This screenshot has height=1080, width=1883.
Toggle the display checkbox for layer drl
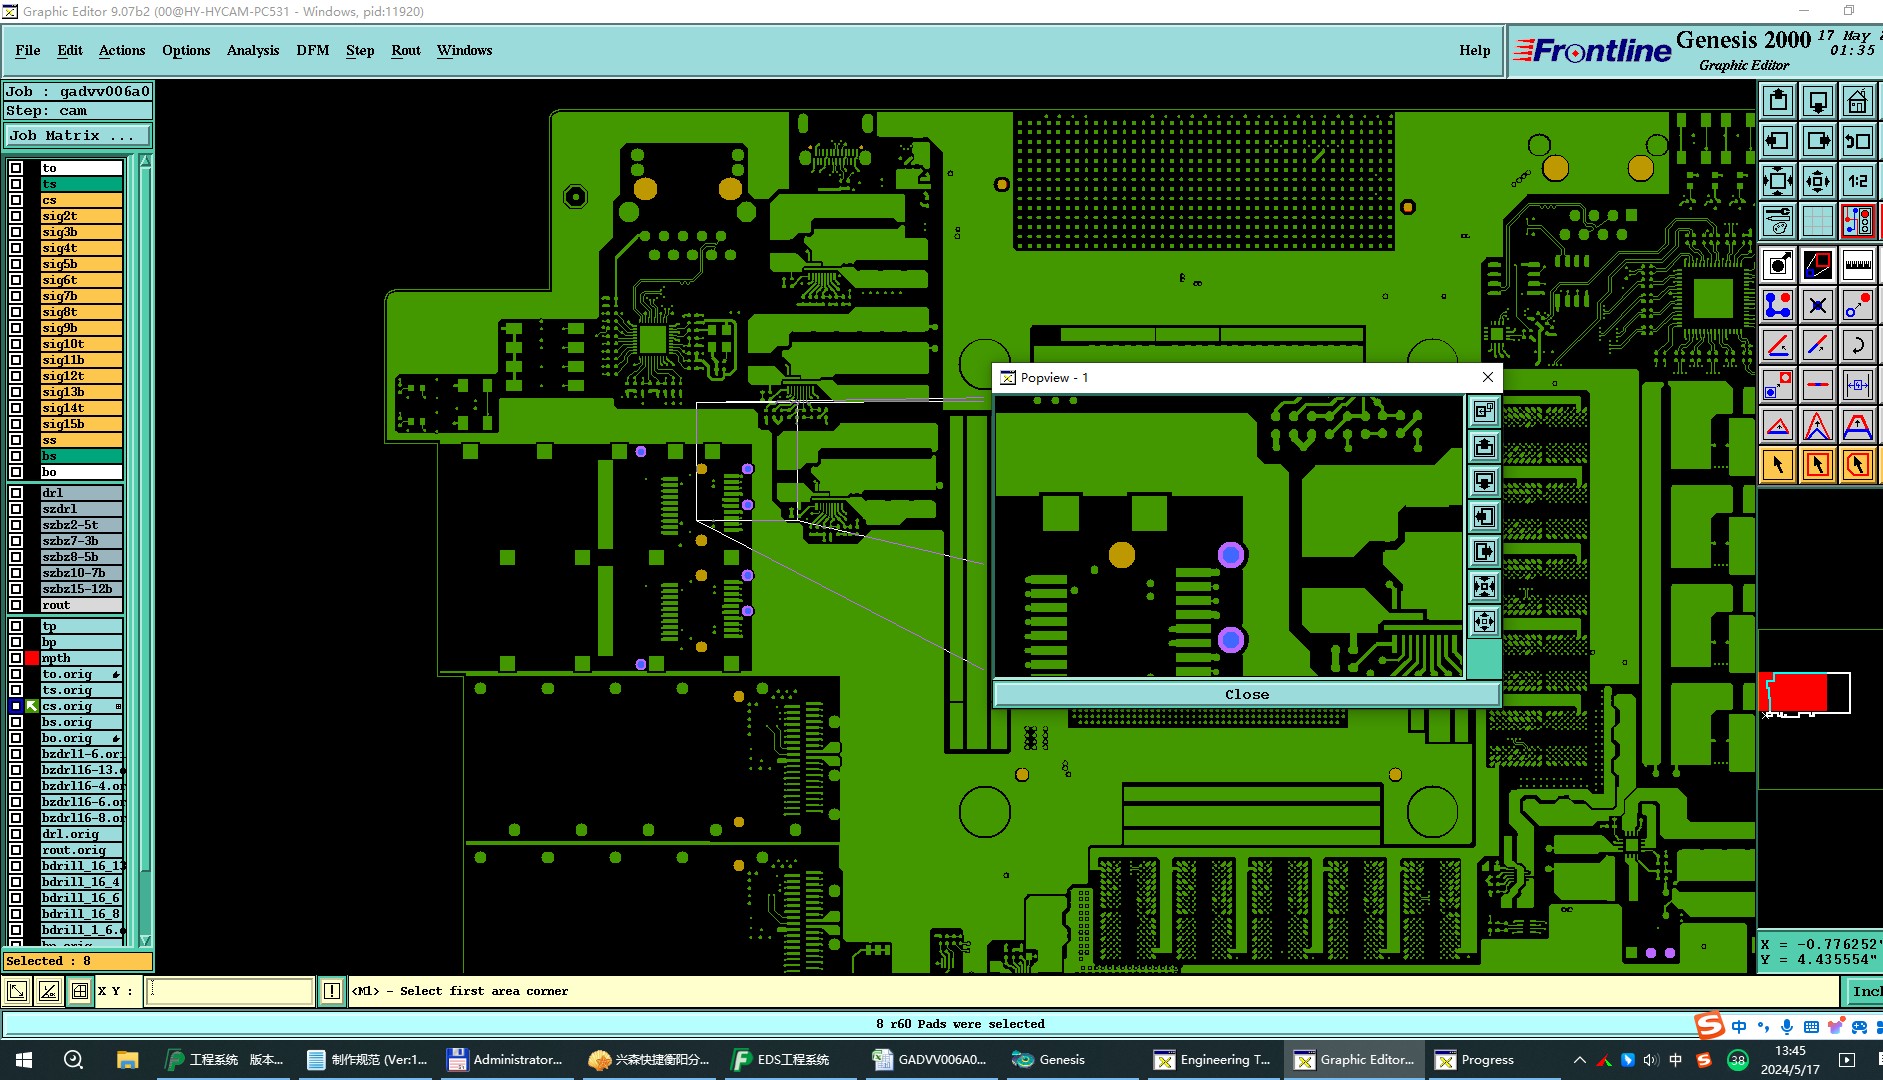[16, 493]
